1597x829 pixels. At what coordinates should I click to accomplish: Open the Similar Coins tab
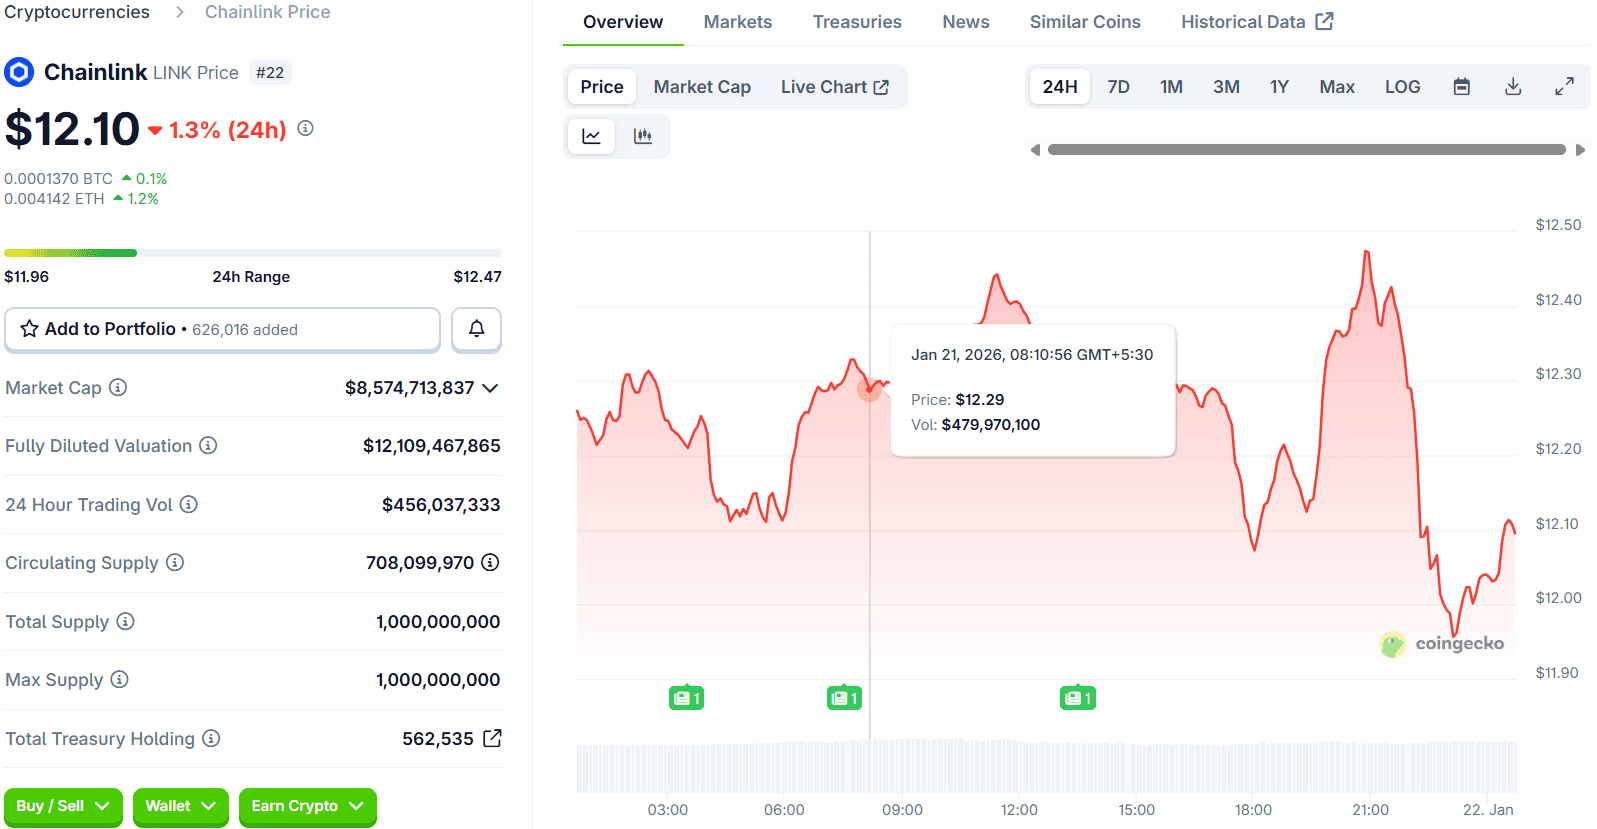1084,22
